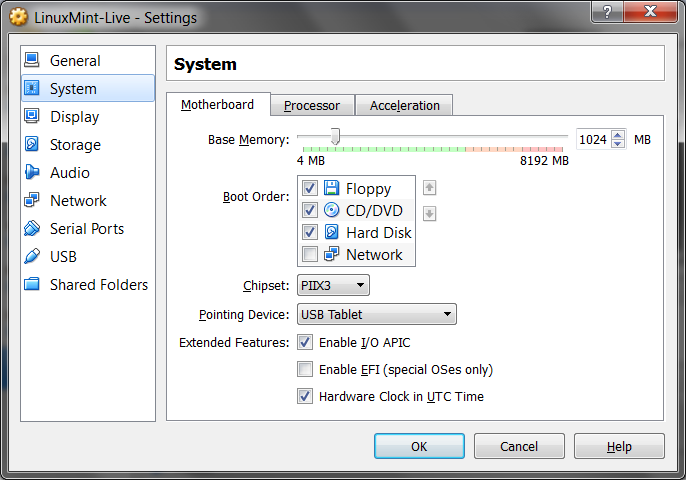Image resolution: width=686 pixels, height=480 pixels.
Task: Click the Audio speaker icon in sidebar
Action: click(32, 172)
